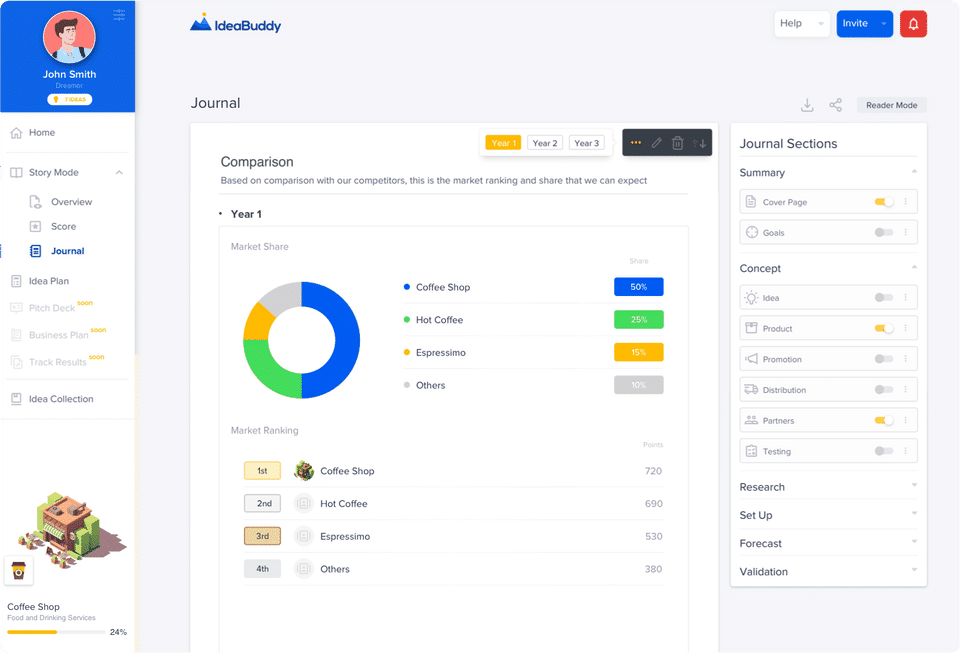The width and height of the screenshot is (960, 653).
Task: Click the Reader Mode button
Action: coord(891,105)
